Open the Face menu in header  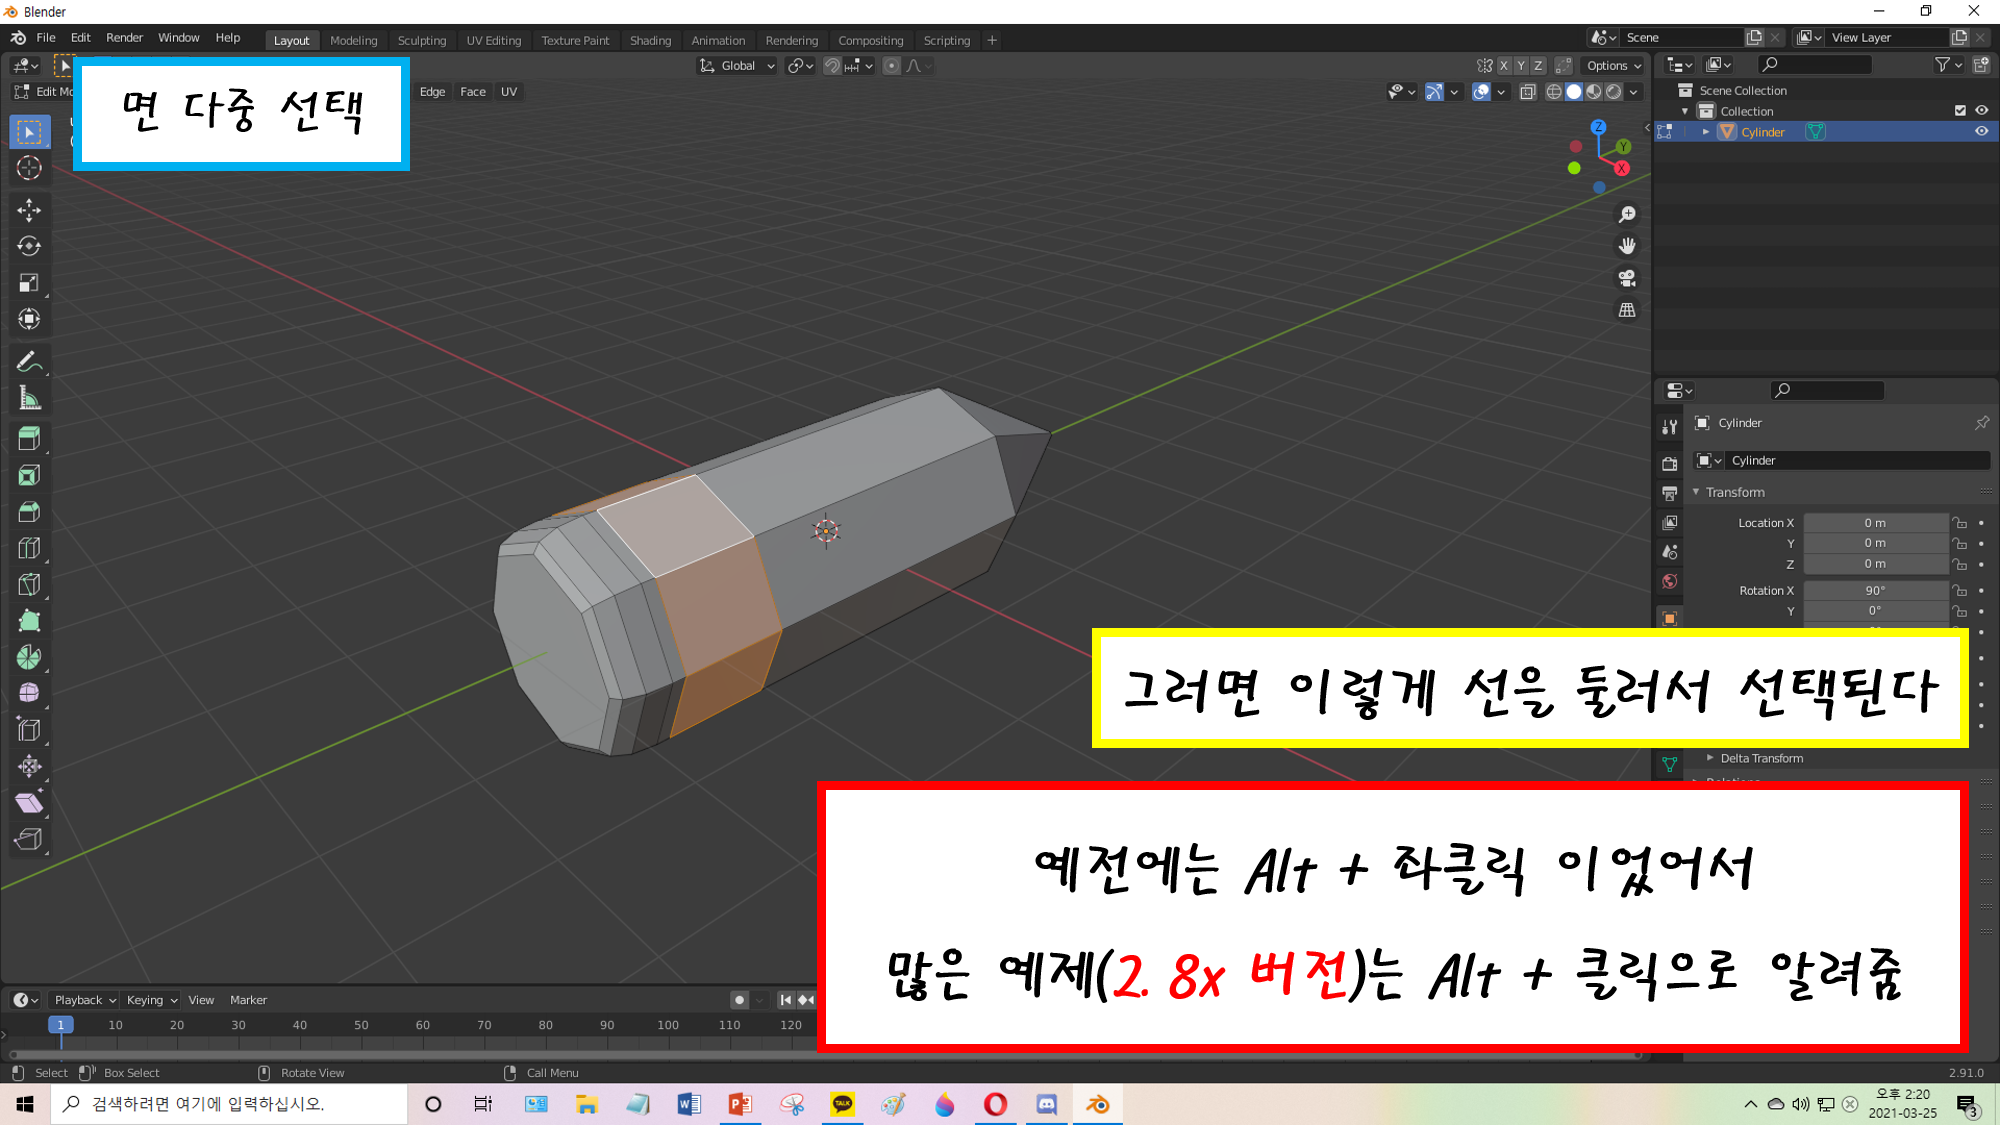pyautogui.click(x=472, y=92)
